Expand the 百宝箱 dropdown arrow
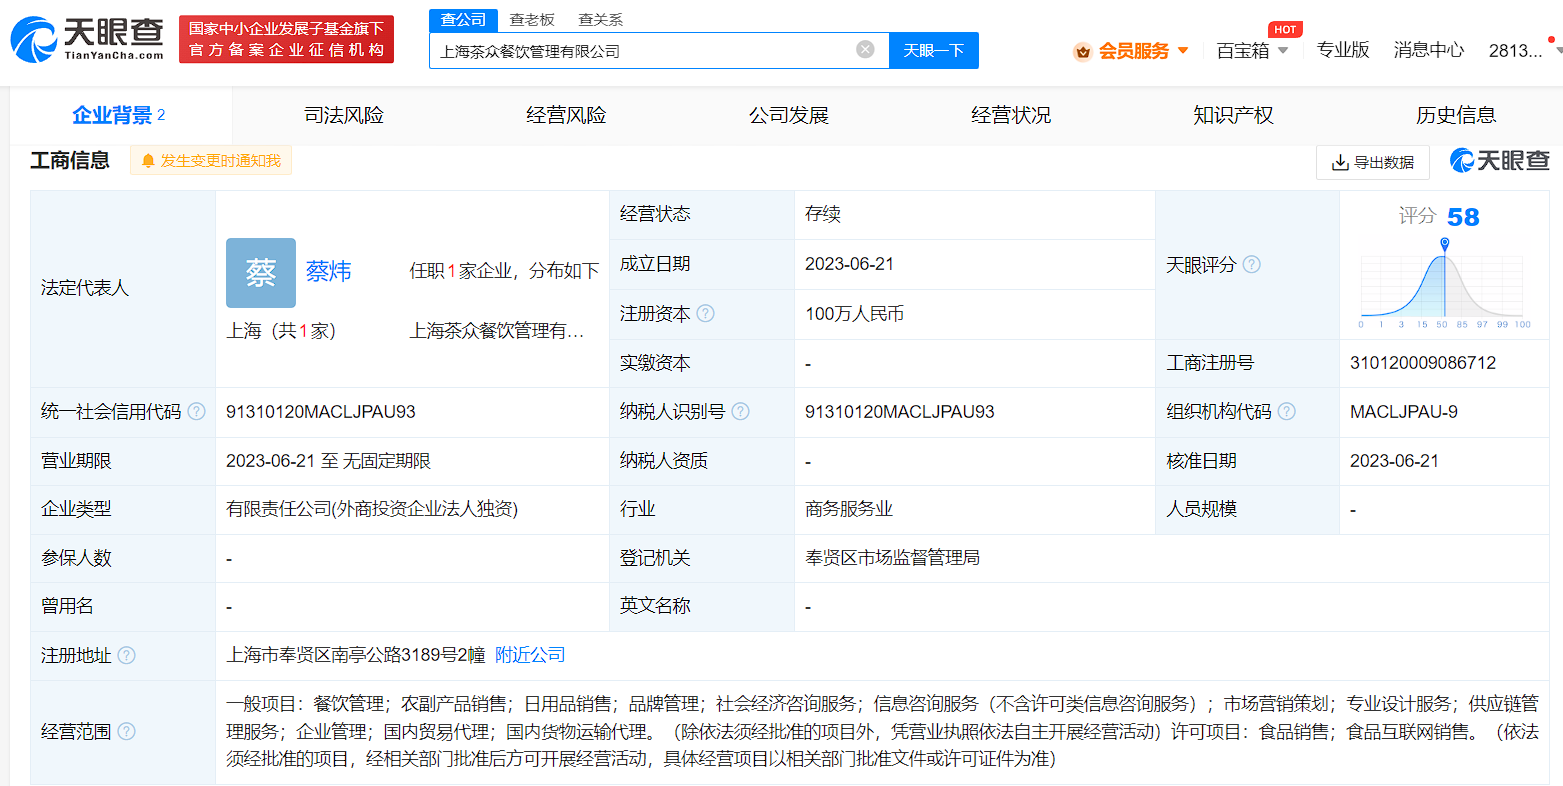This screenshot has height=786, width=1563. [x=1283, y=50]
